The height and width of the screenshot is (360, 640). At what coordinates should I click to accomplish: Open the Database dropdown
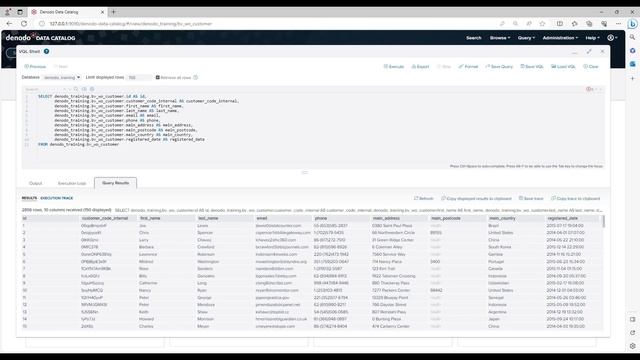62,78
